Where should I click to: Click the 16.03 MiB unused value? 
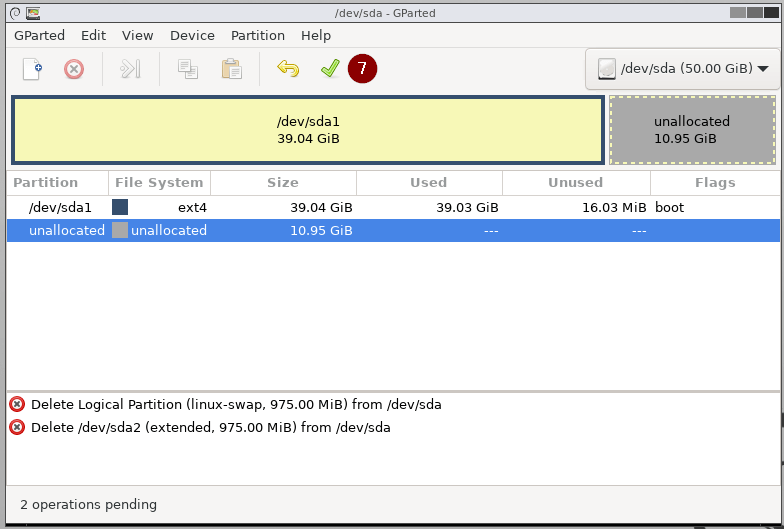click(614, 208)
